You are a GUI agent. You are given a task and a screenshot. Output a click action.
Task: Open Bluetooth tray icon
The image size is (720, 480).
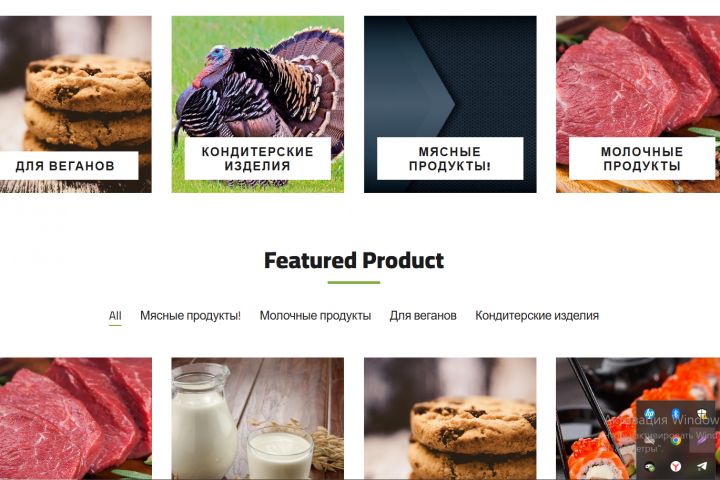pos(675,413)
